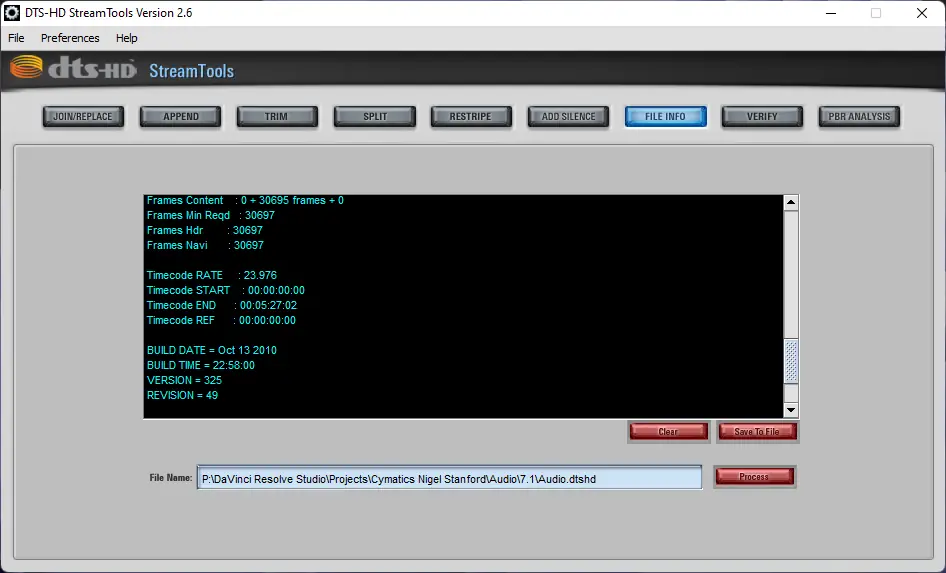Go to the RESTRIPE tool

471,116
